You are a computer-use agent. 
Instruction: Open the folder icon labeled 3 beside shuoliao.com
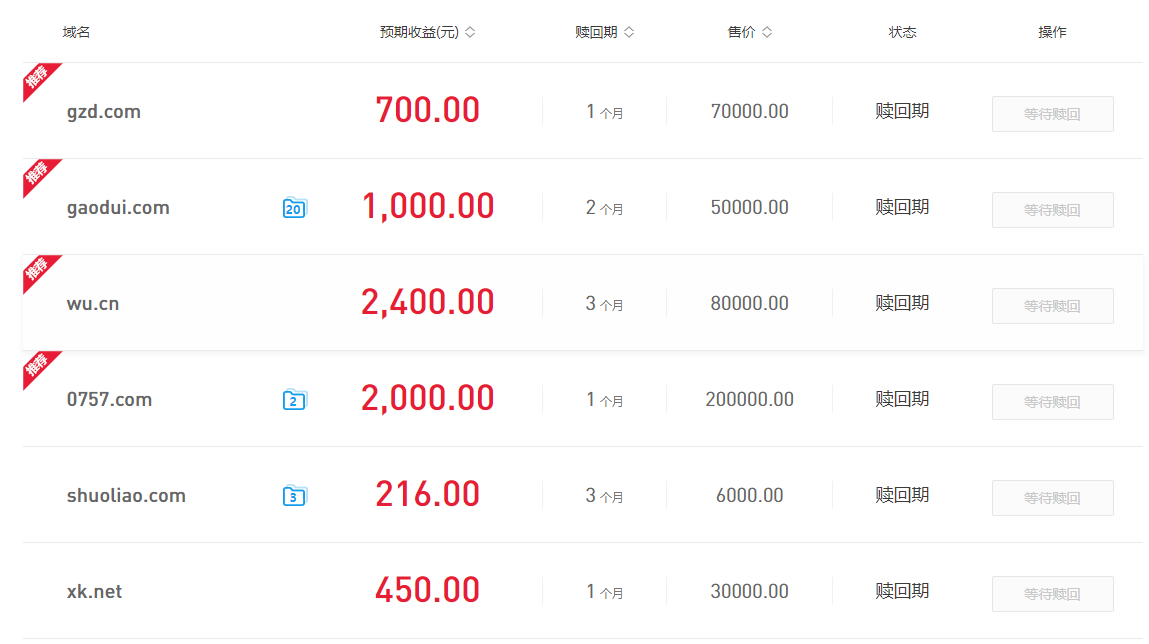[294, 496]
